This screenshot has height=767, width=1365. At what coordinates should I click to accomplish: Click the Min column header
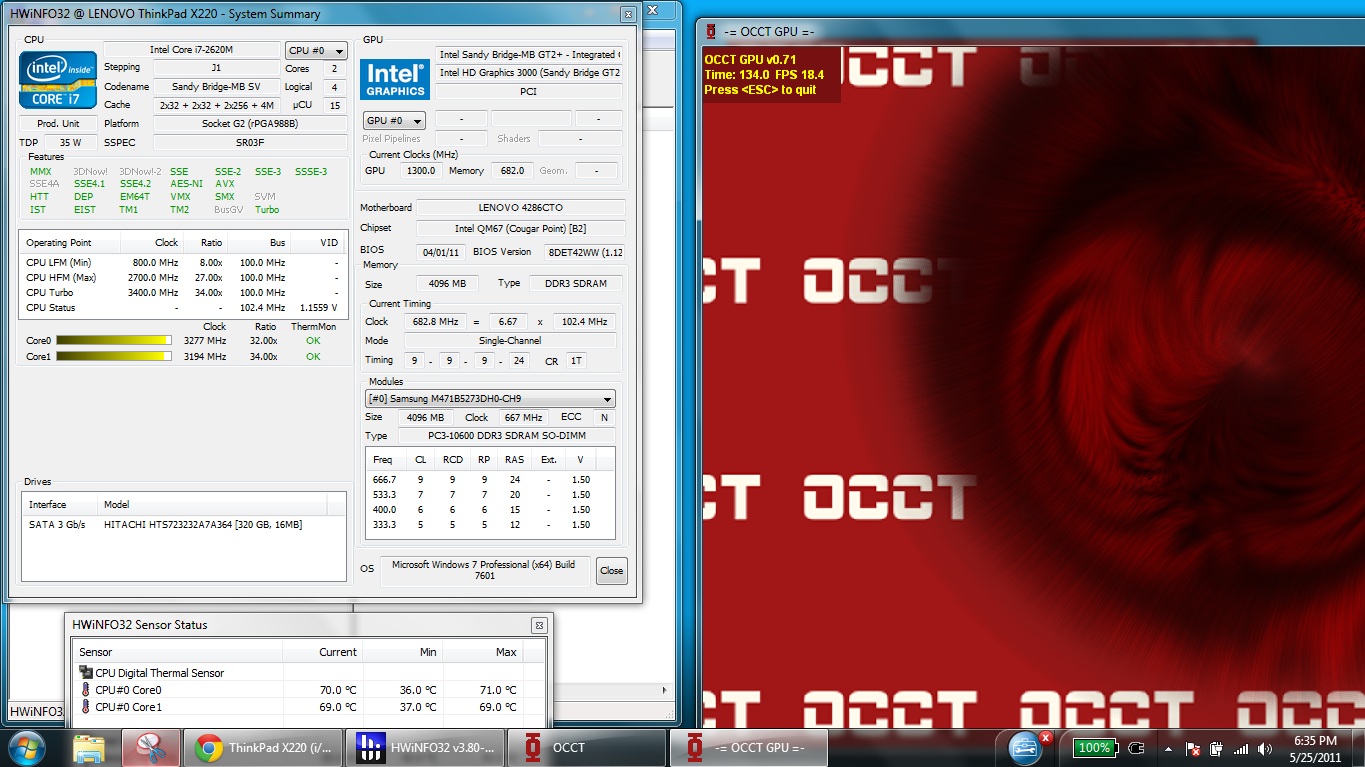pos(403,652)
